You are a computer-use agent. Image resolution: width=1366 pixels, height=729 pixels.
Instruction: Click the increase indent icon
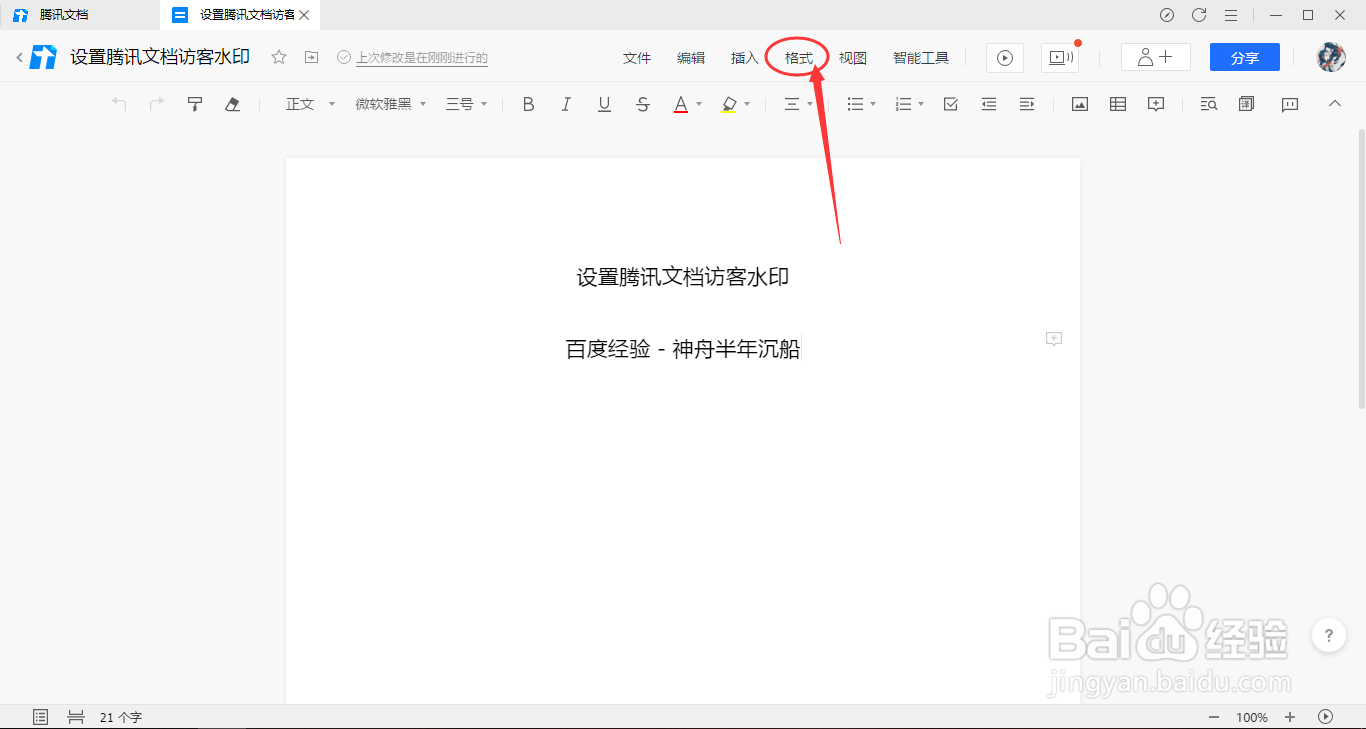tap(1027, 104)
